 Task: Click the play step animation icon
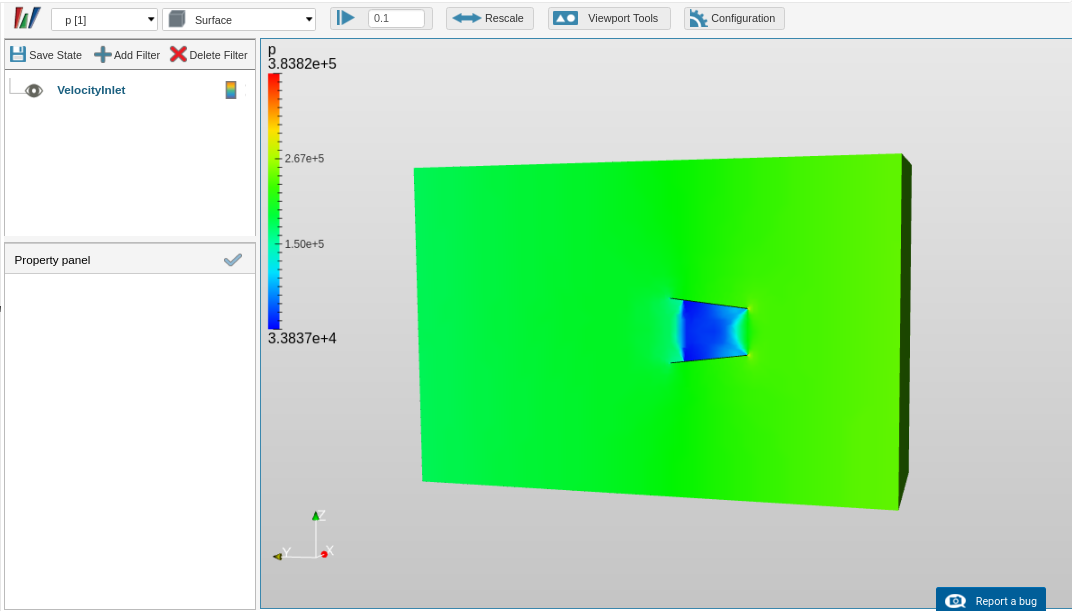click(x=346, y=18)
